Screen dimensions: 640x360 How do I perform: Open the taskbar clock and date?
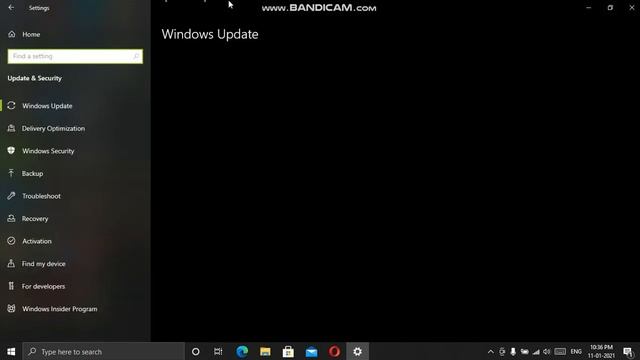(x=601, y=351)
